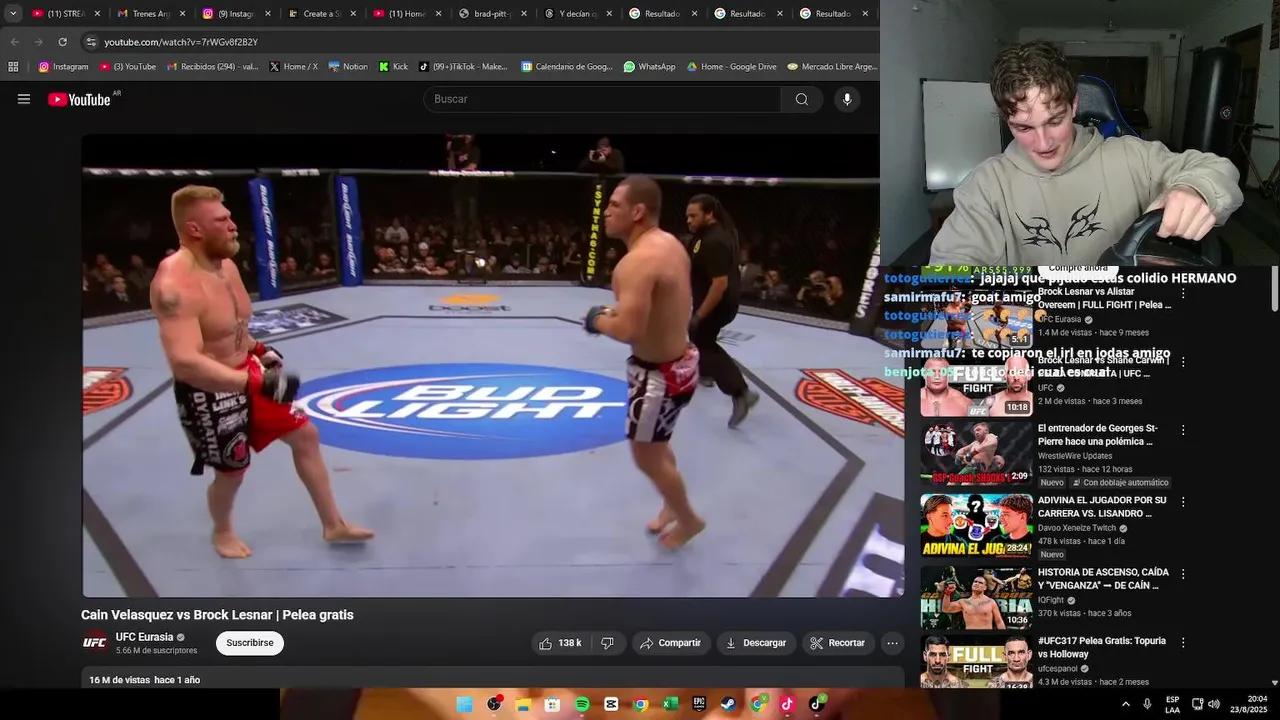The width and height of the screenshot is (1280, 720).
Task: Switch to the (9) Instagram browser tab
Action: 237,14
